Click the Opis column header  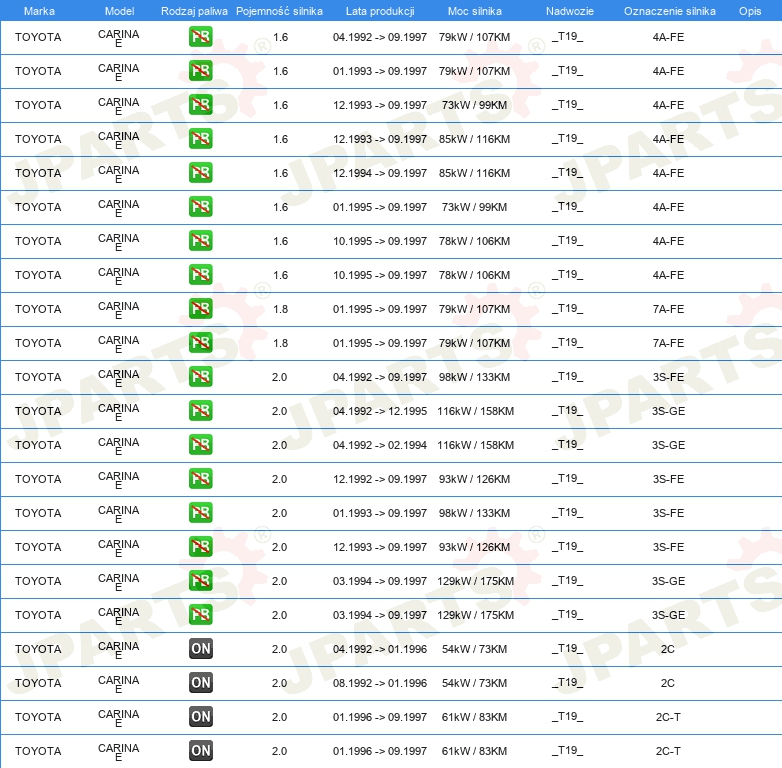point(750,11)
